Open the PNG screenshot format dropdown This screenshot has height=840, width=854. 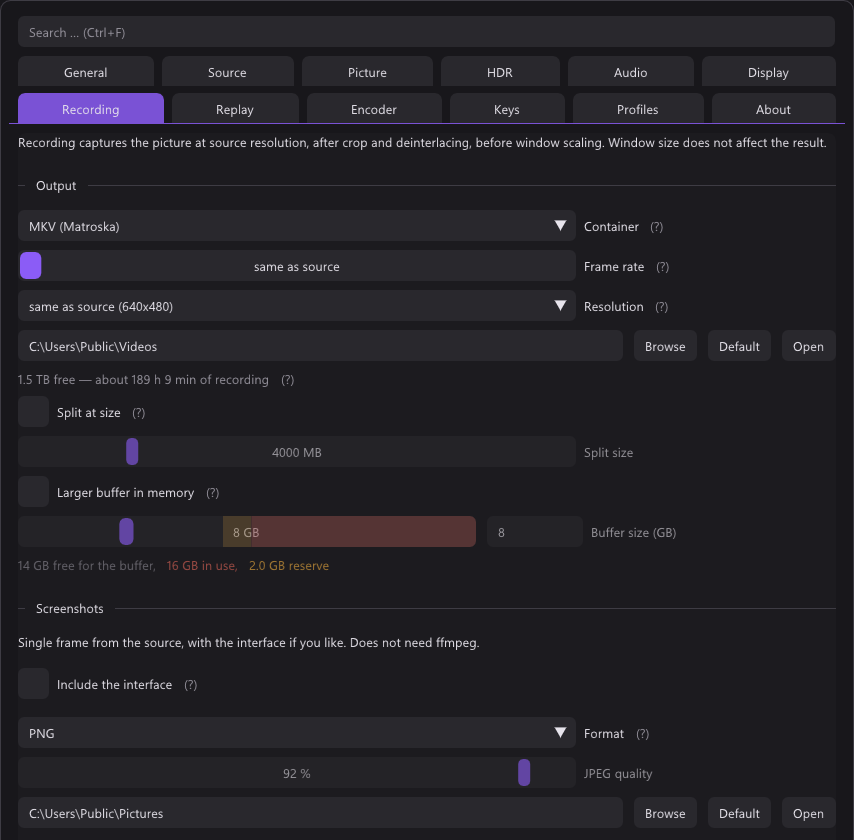[297, 733]
